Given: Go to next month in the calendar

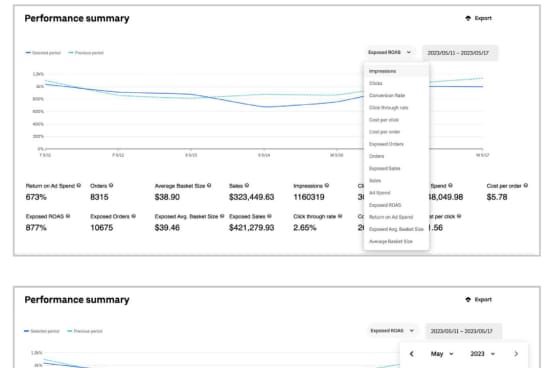Looking at the screenshot, I should [516, 354].
